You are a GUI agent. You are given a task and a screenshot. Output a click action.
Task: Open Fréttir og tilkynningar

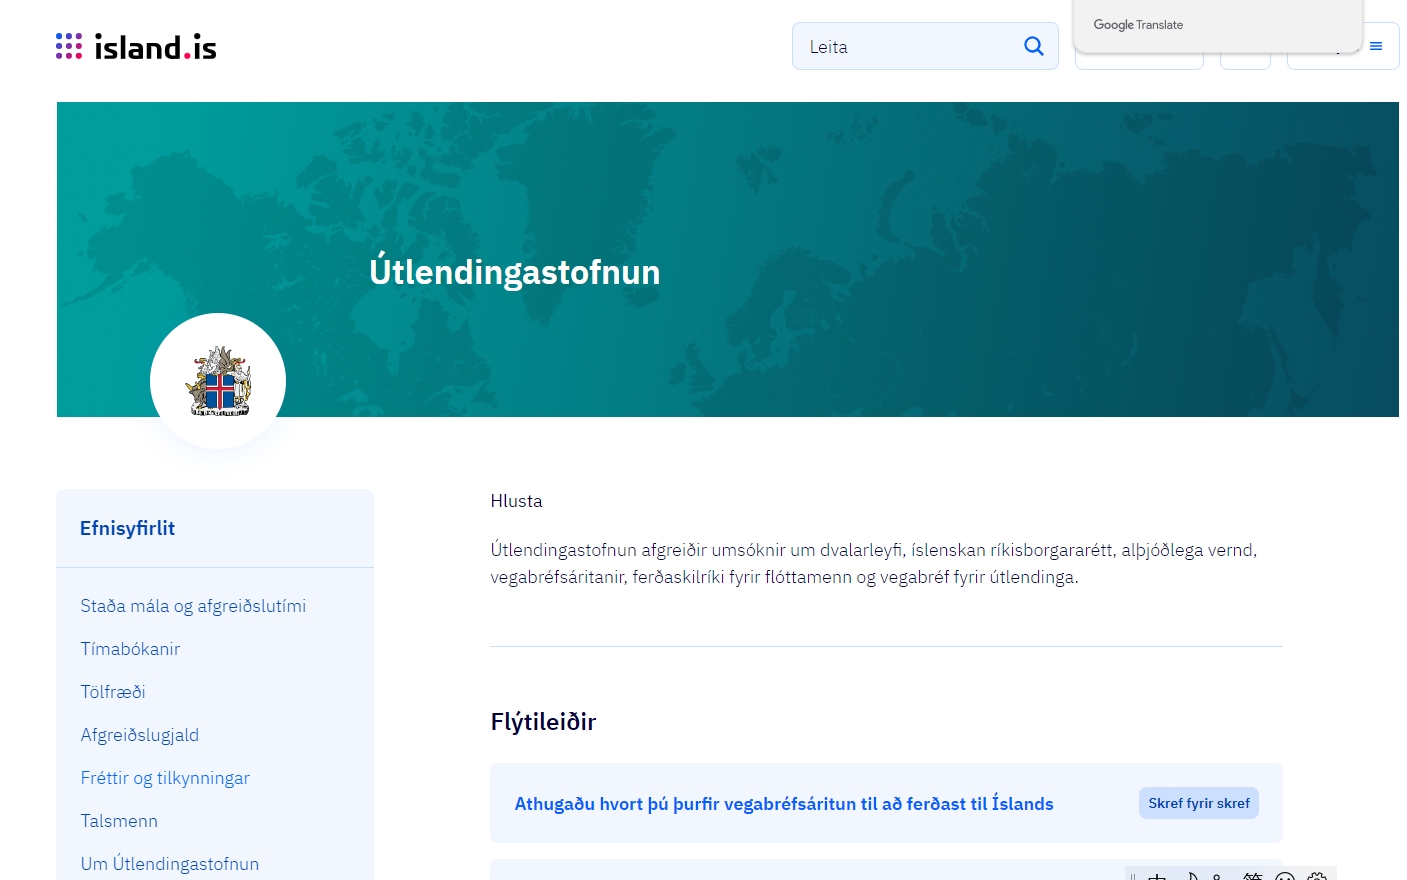click(165, 778)
